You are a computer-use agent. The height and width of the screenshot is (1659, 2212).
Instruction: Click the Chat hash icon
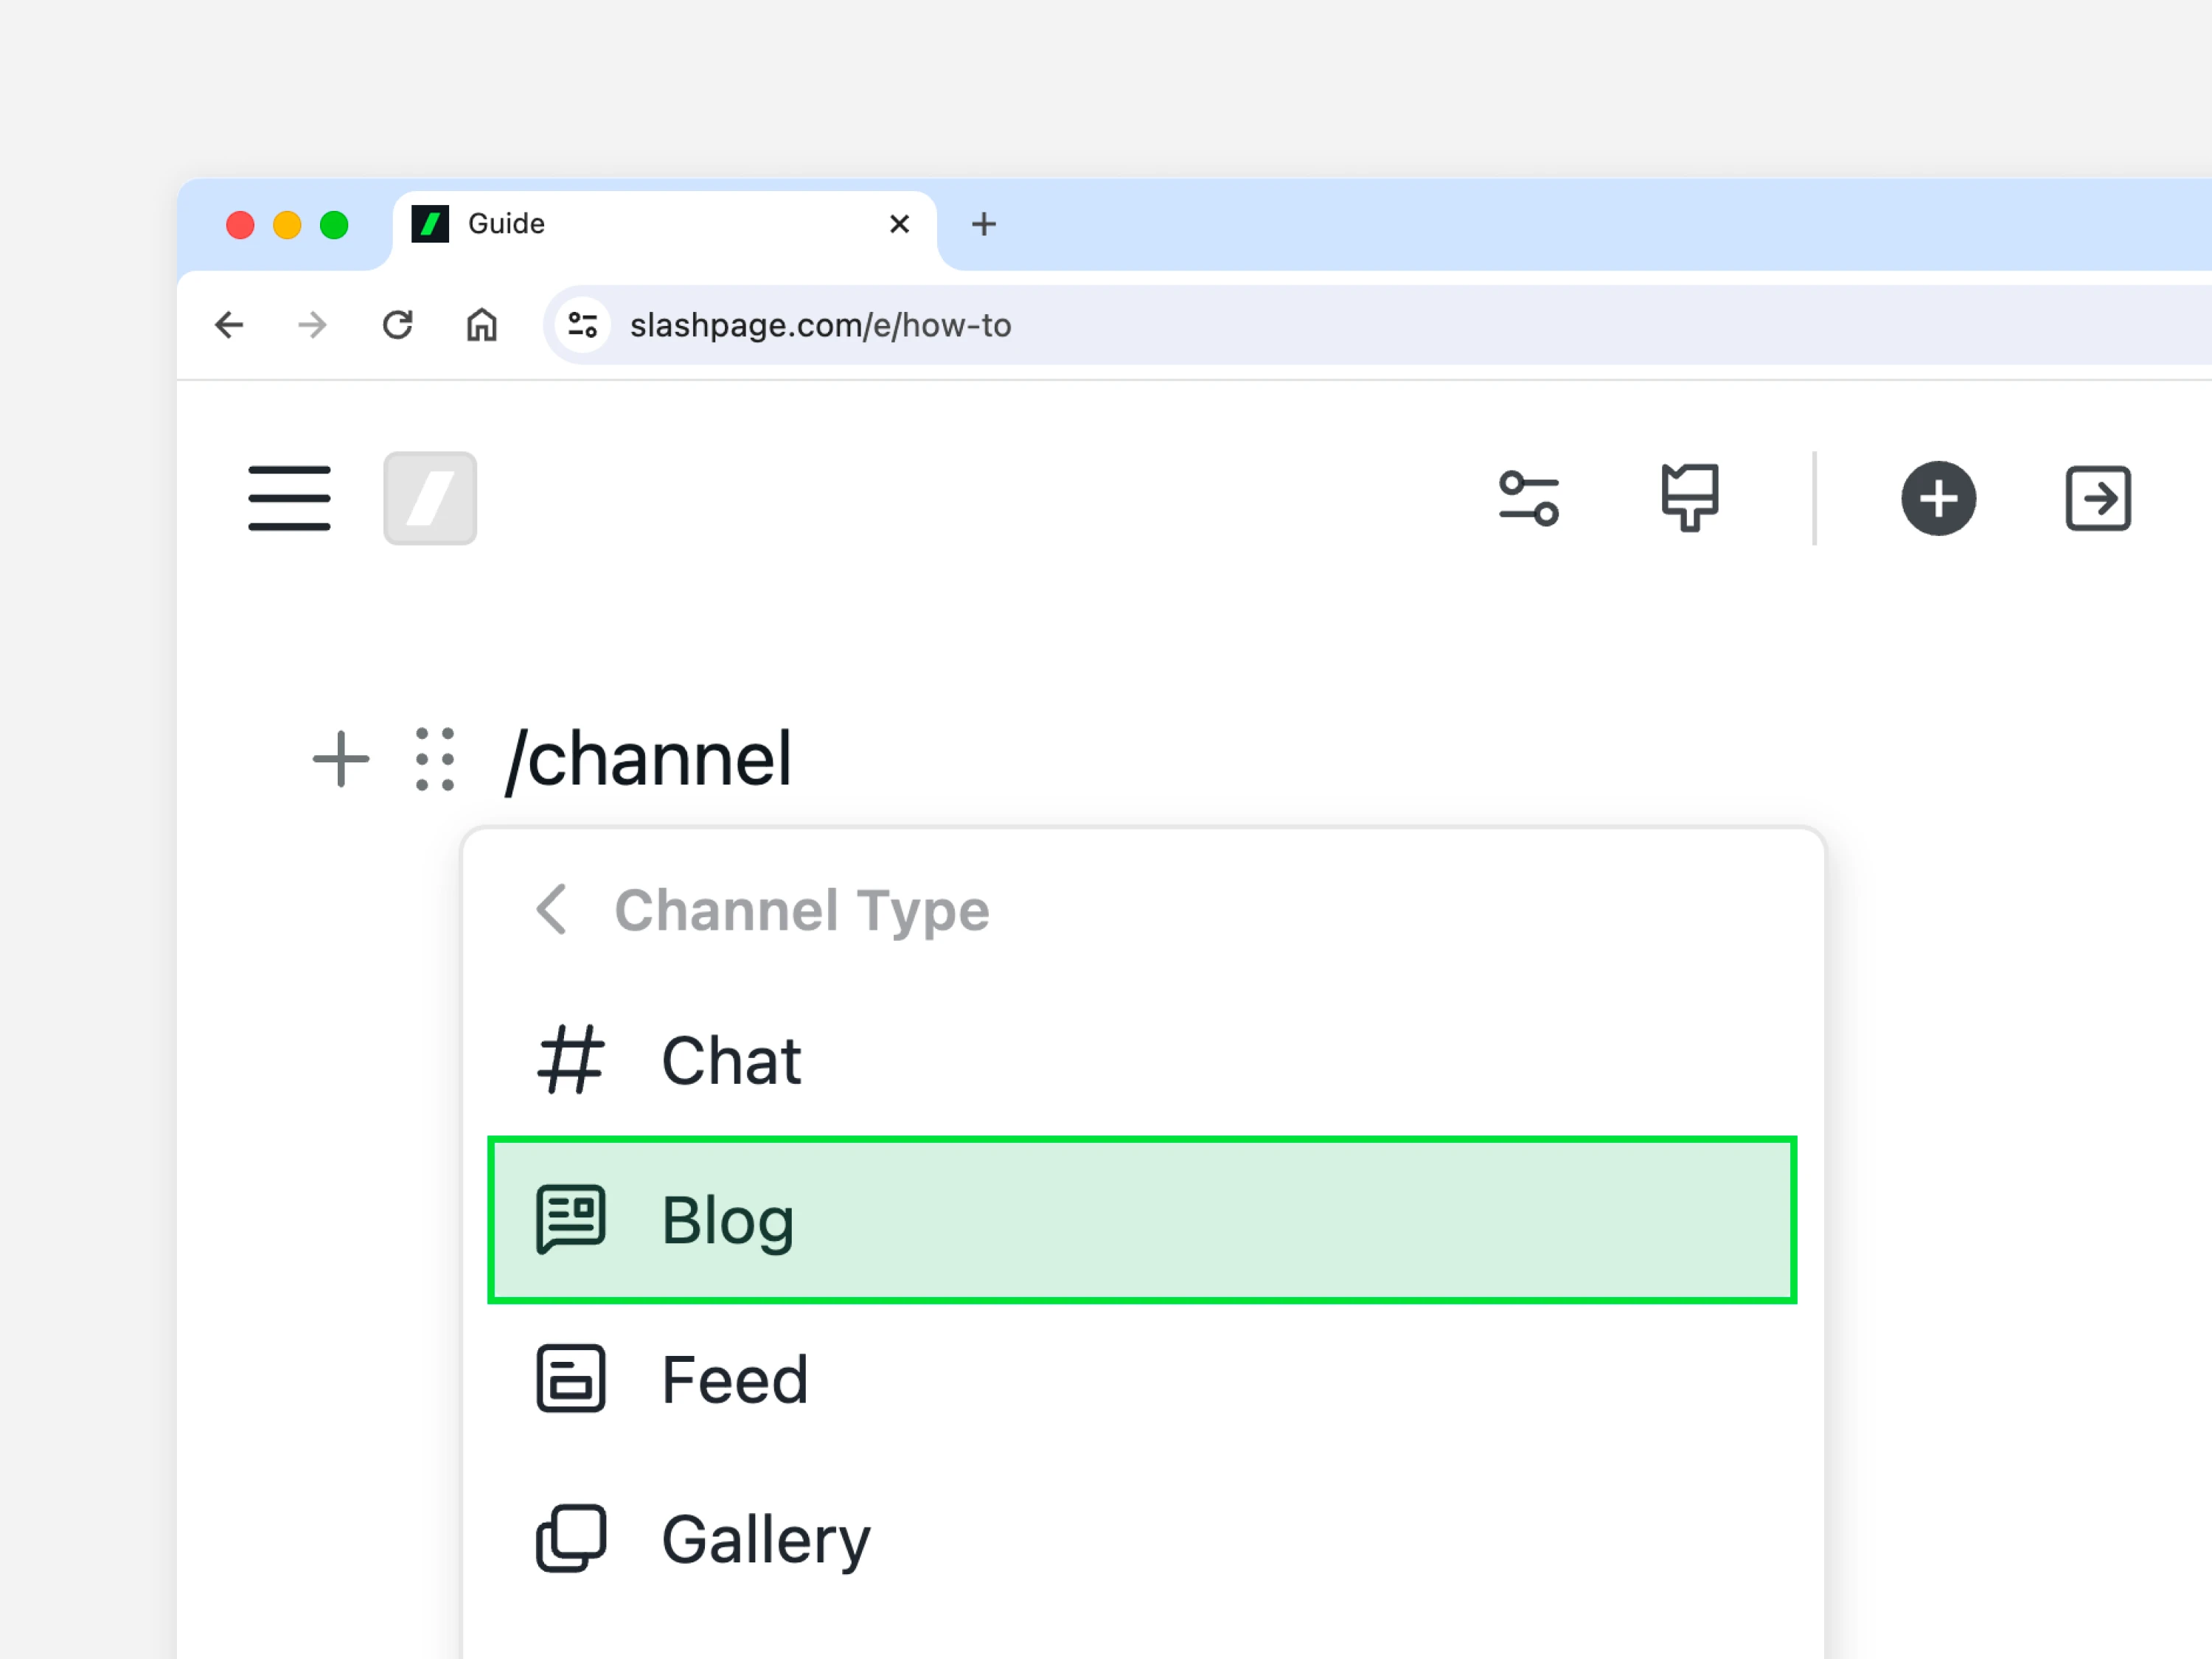pyautogui.click(x=570, y=1060)
